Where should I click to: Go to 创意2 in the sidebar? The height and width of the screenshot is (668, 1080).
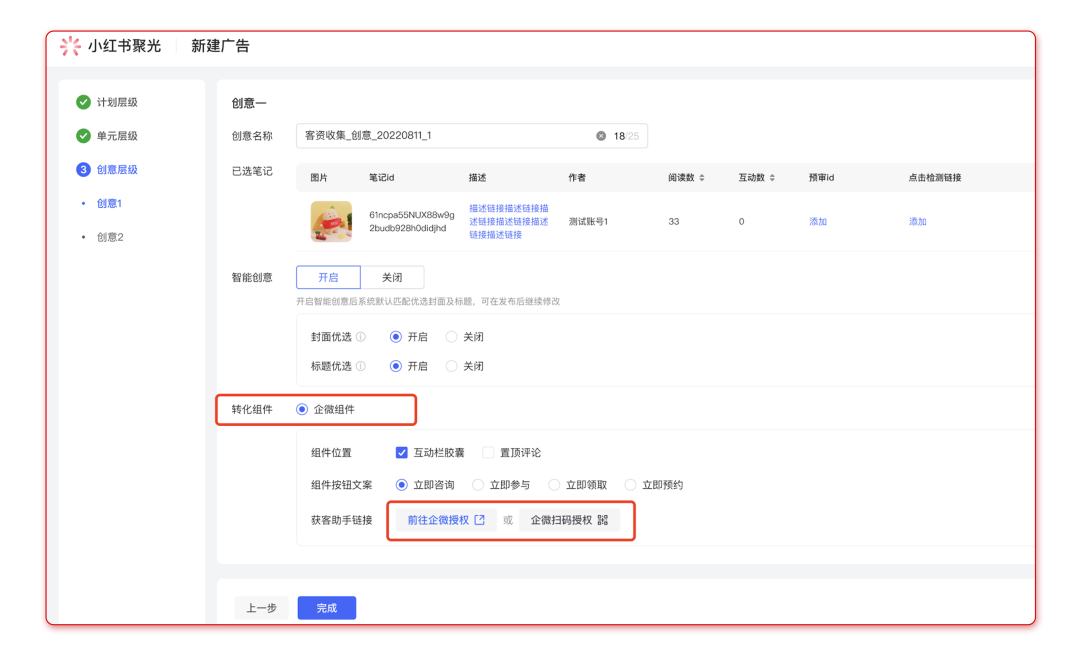point(109,237)
